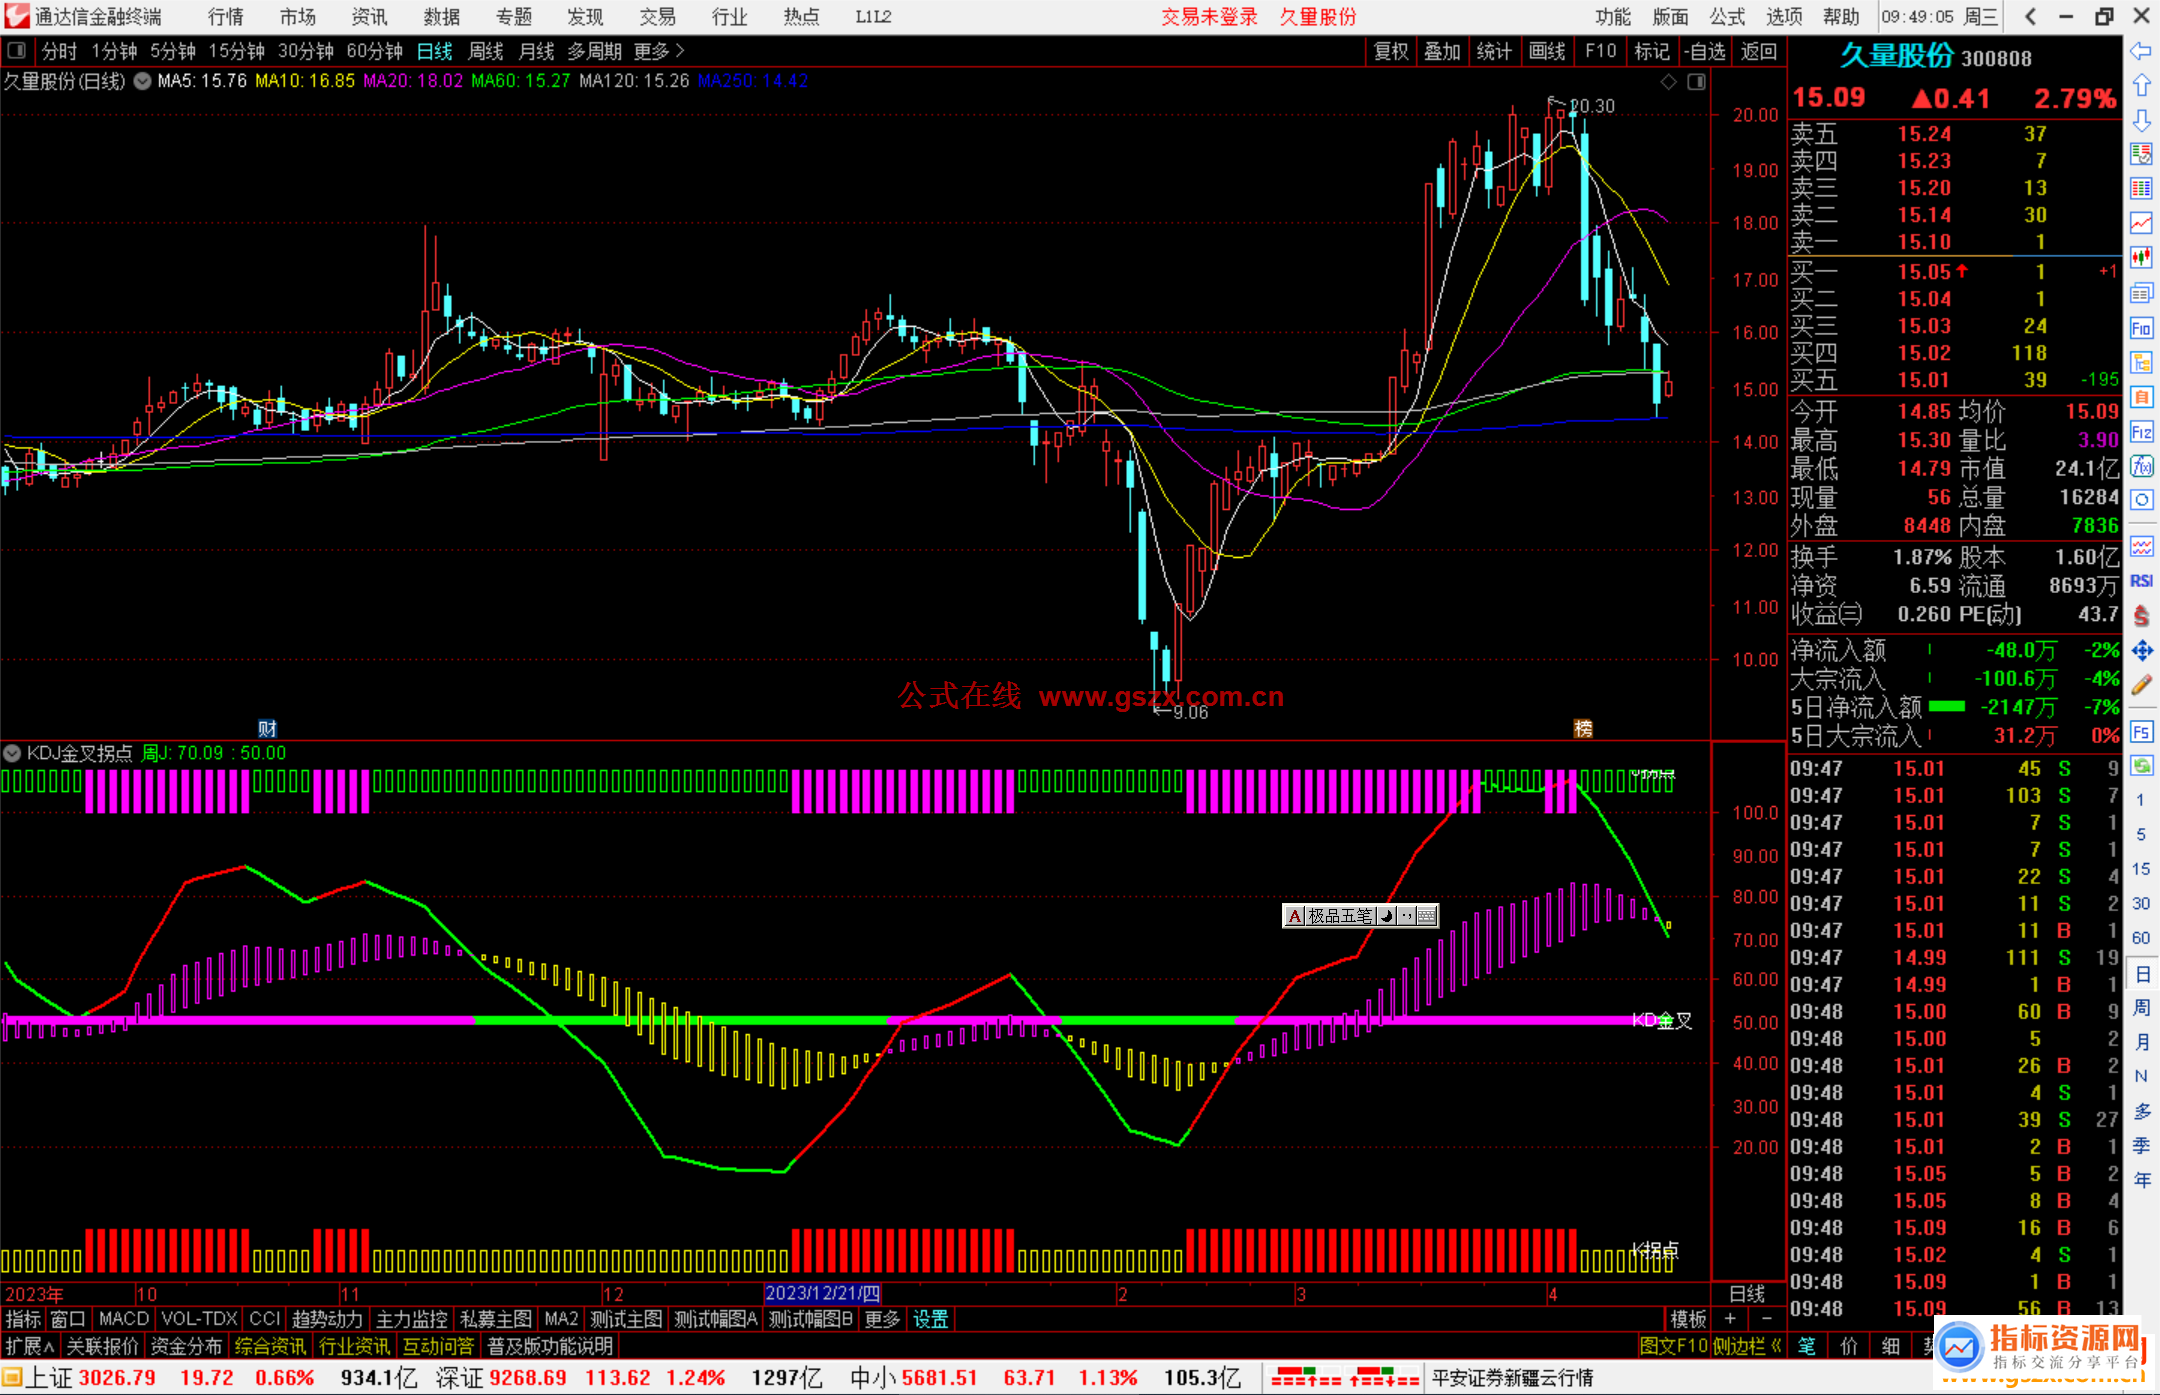Expand the 更多 periods dropdown
Screen dimensions: 2160x1395
[x=659, y=51]
